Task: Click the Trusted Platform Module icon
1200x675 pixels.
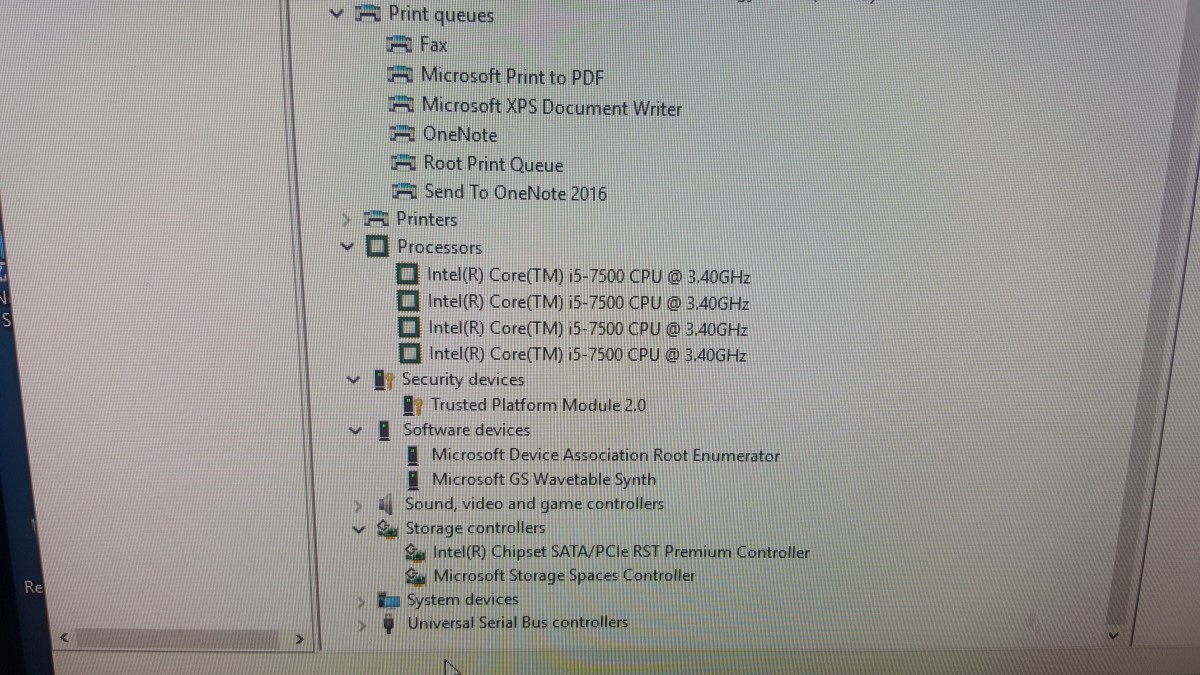Action: tap(414, 405)
